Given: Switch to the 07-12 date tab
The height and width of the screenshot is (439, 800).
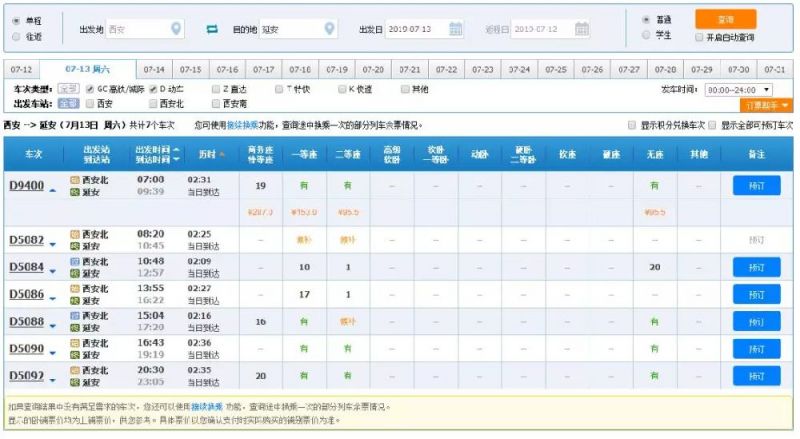Looking at the screenshot, I should (x=21, y=69).
